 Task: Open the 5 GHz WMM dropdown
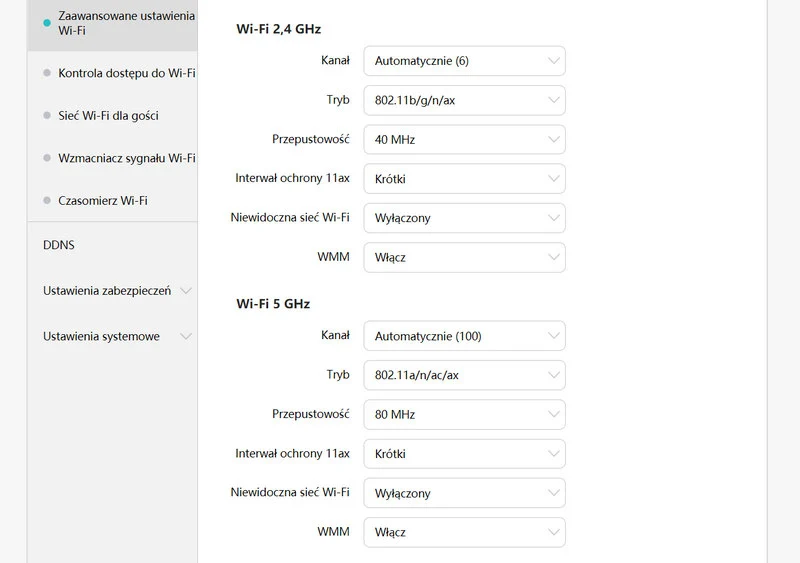464,532
